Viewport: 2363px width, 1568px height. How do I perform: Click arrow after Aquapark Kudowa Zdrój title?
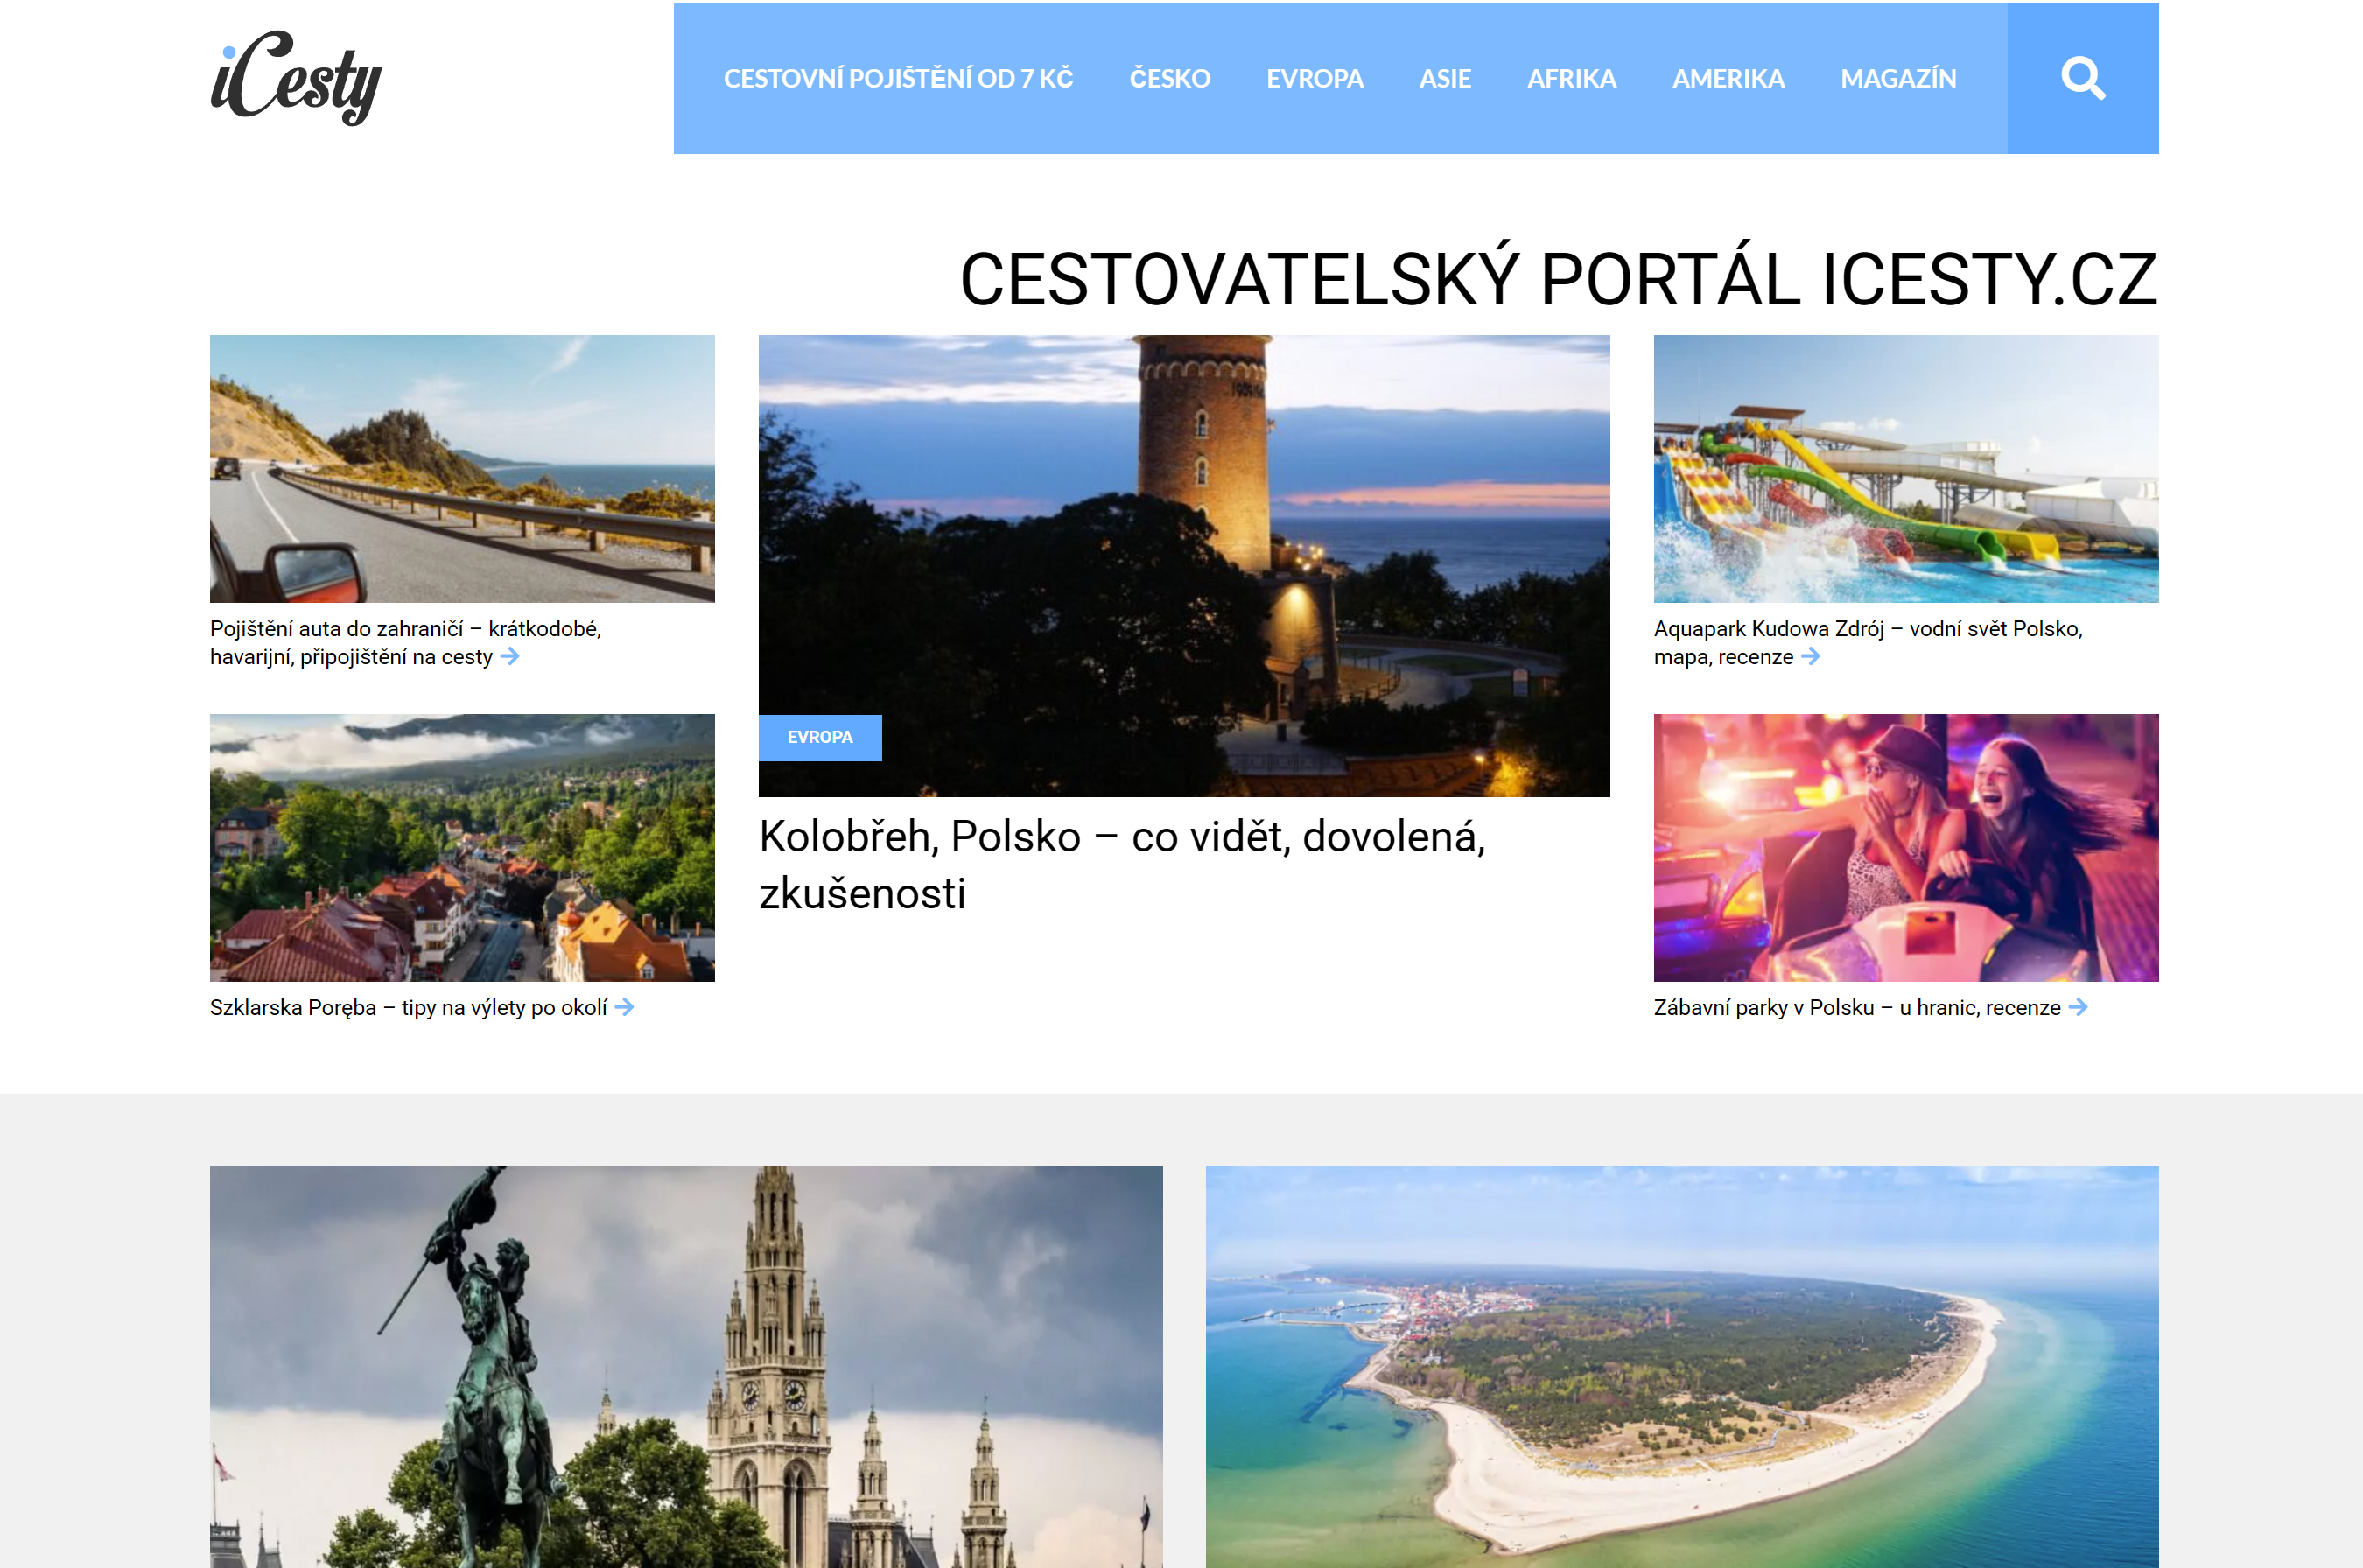(x=1810, y=657)
